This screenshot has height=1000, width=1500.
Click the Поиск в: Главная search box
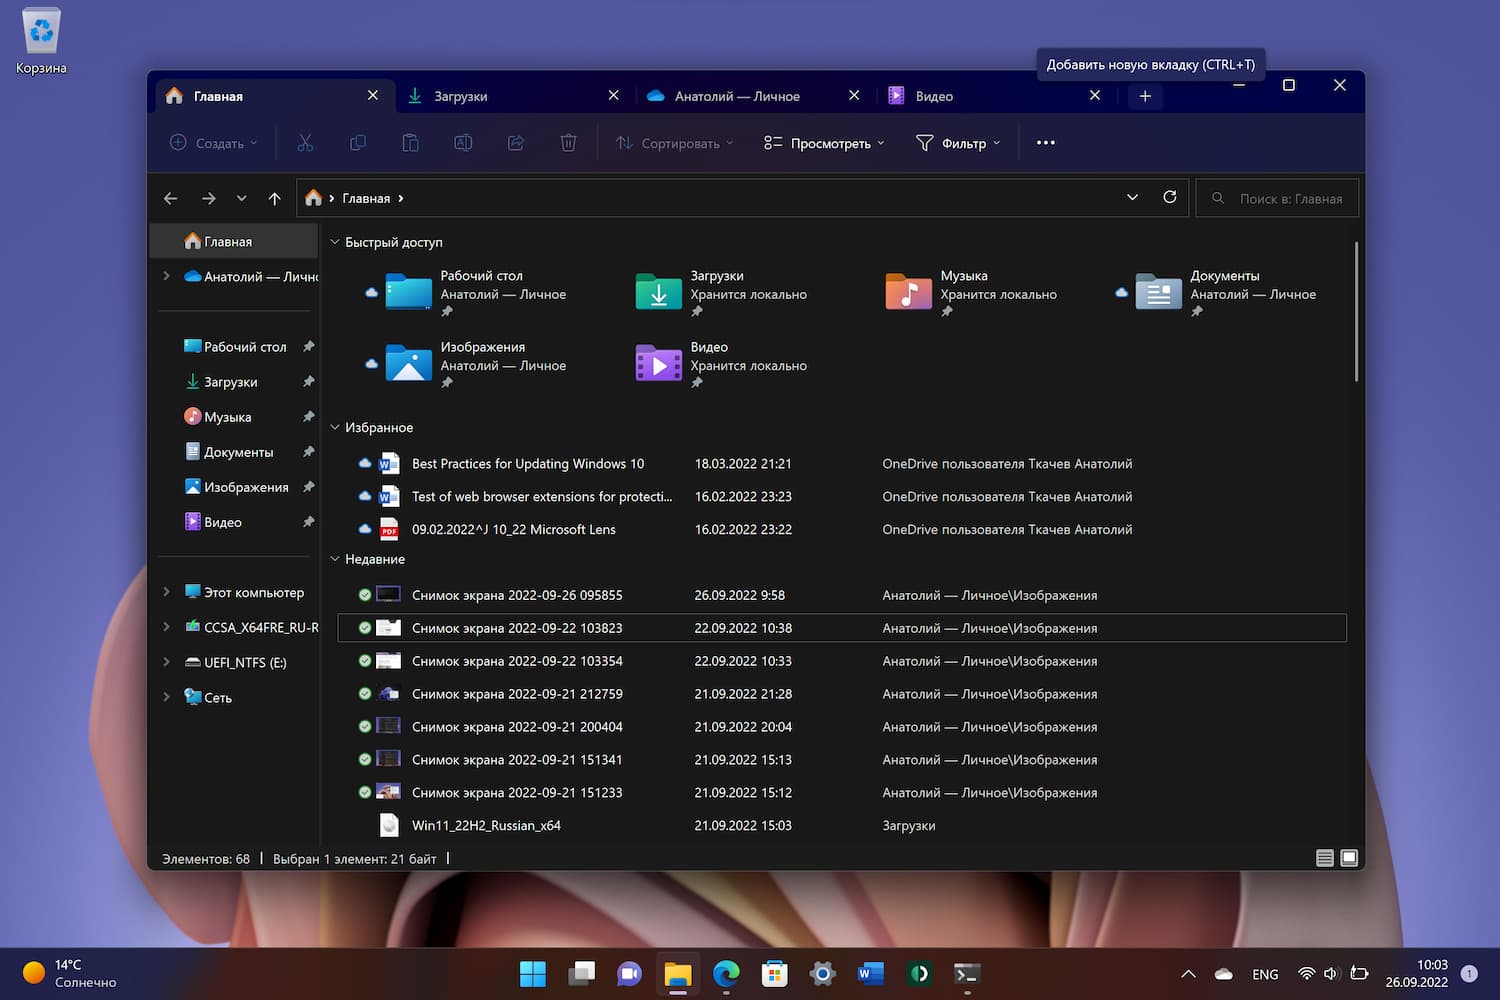(x=1280, y=197)
